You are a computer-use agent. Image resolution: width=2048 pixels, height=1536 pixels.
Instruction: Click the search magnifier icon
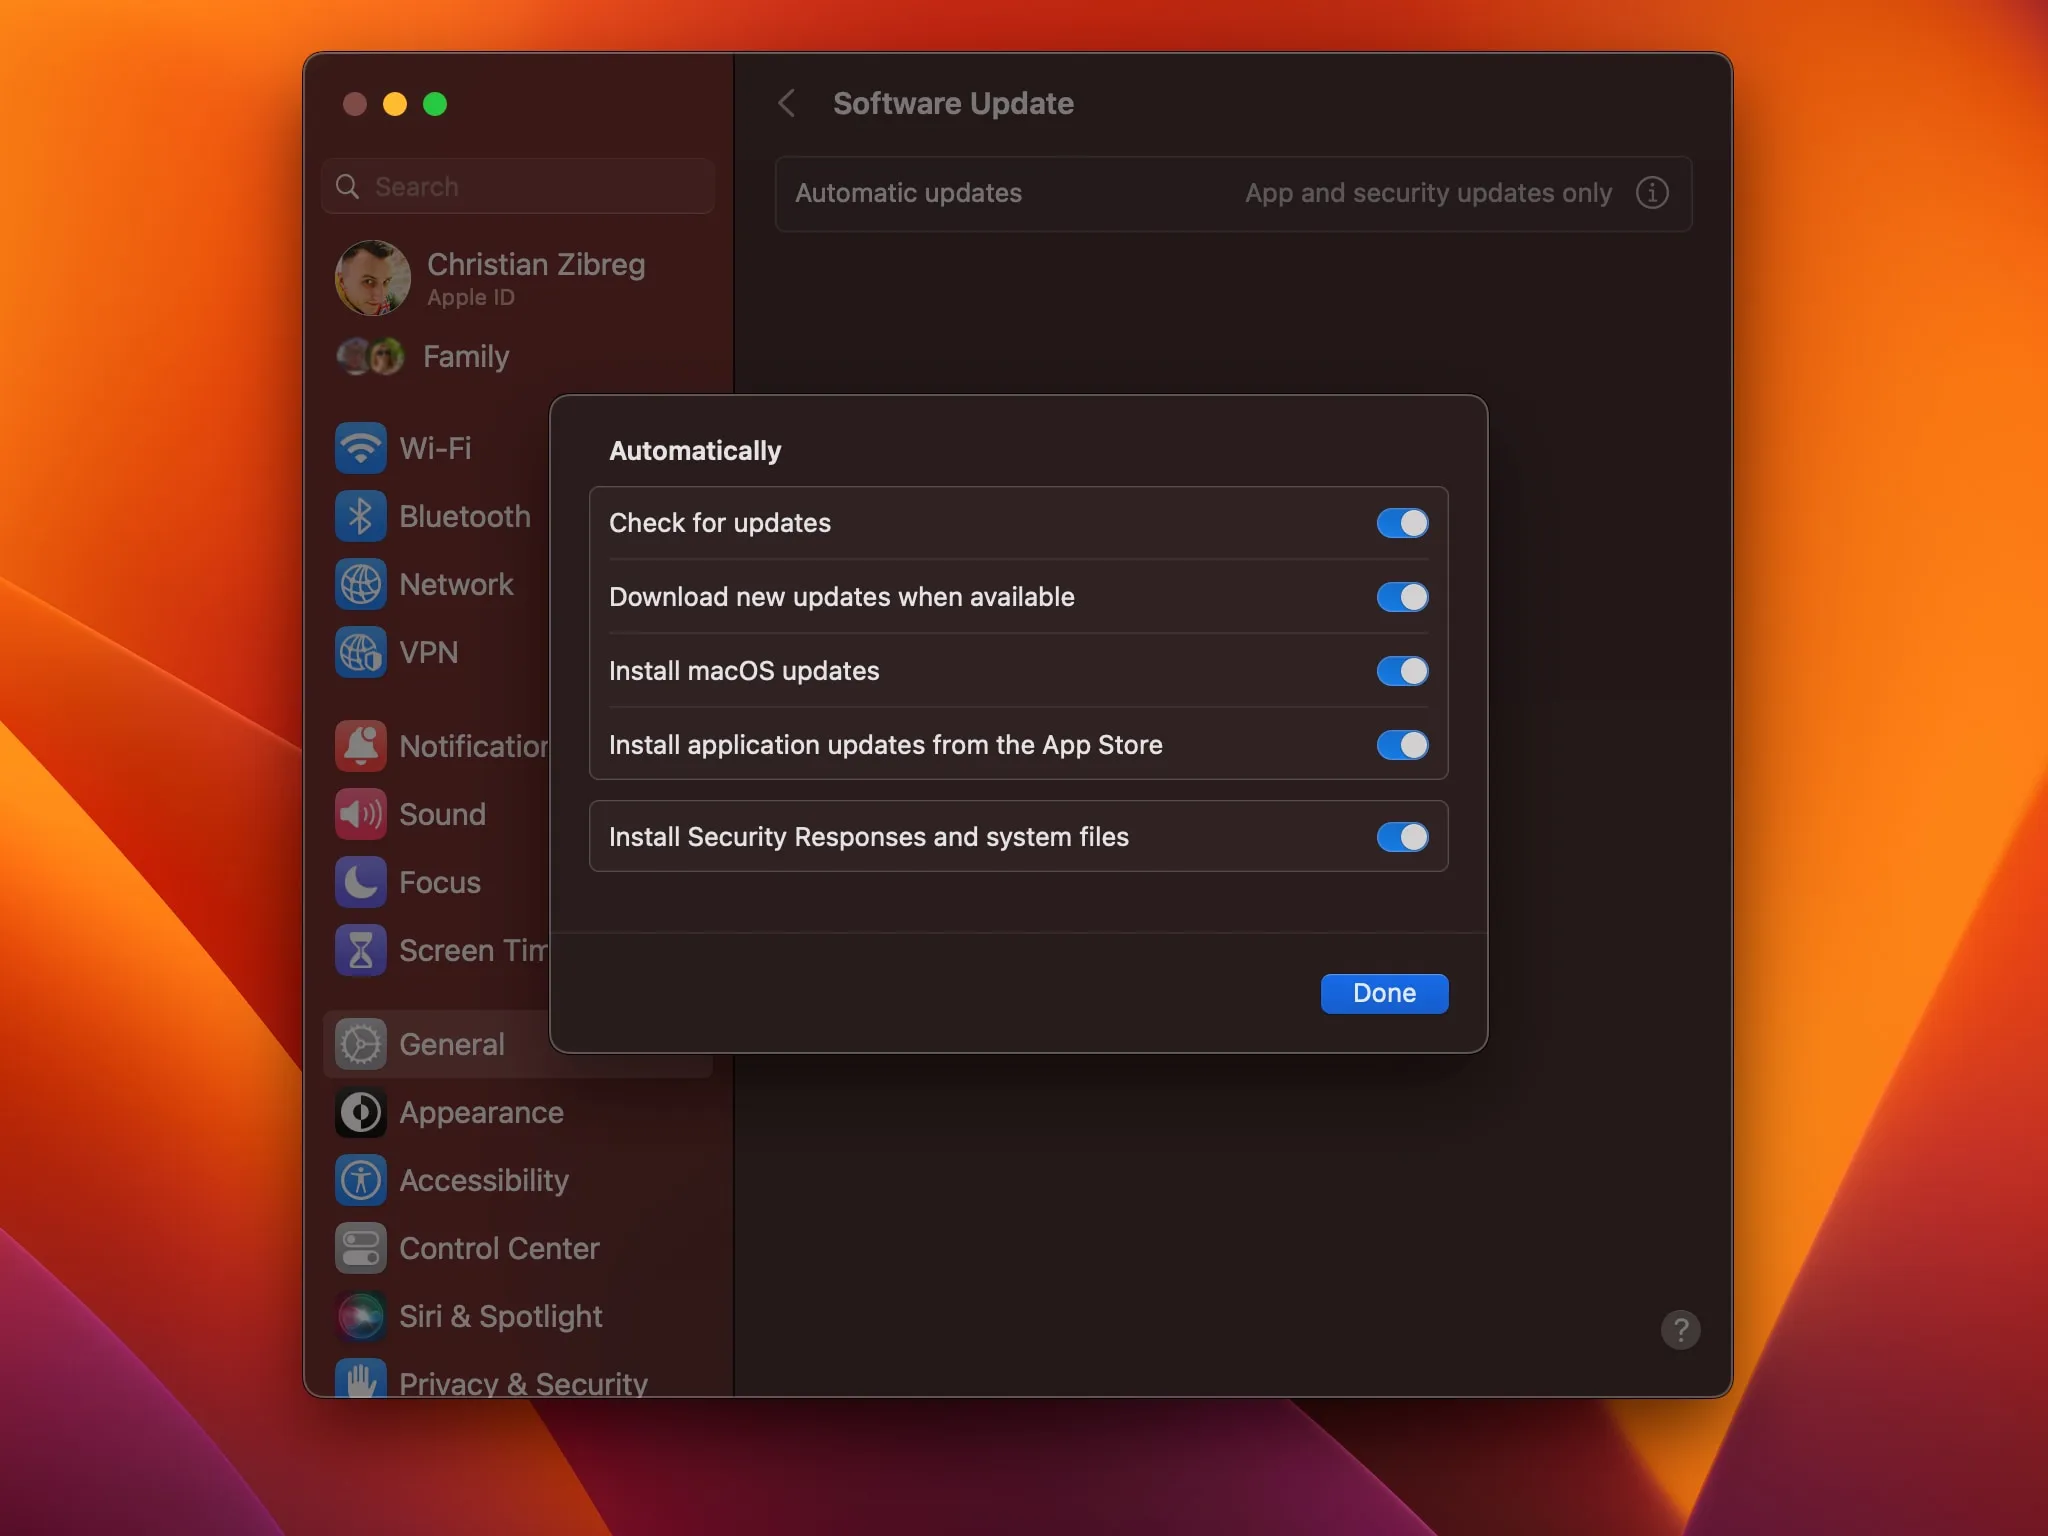click(x=347, y=186)
